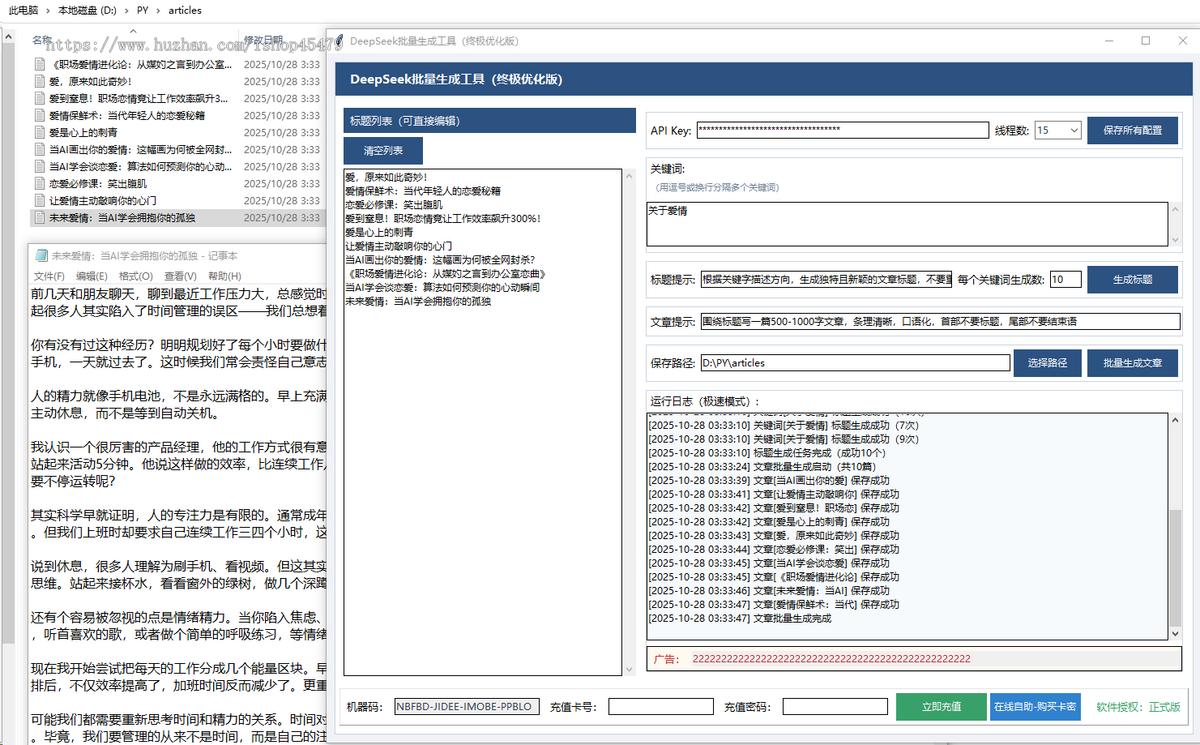1200x745 pixels.
Task: Open 编辑(E) menu in Notepad
Action: coord(92,276)
